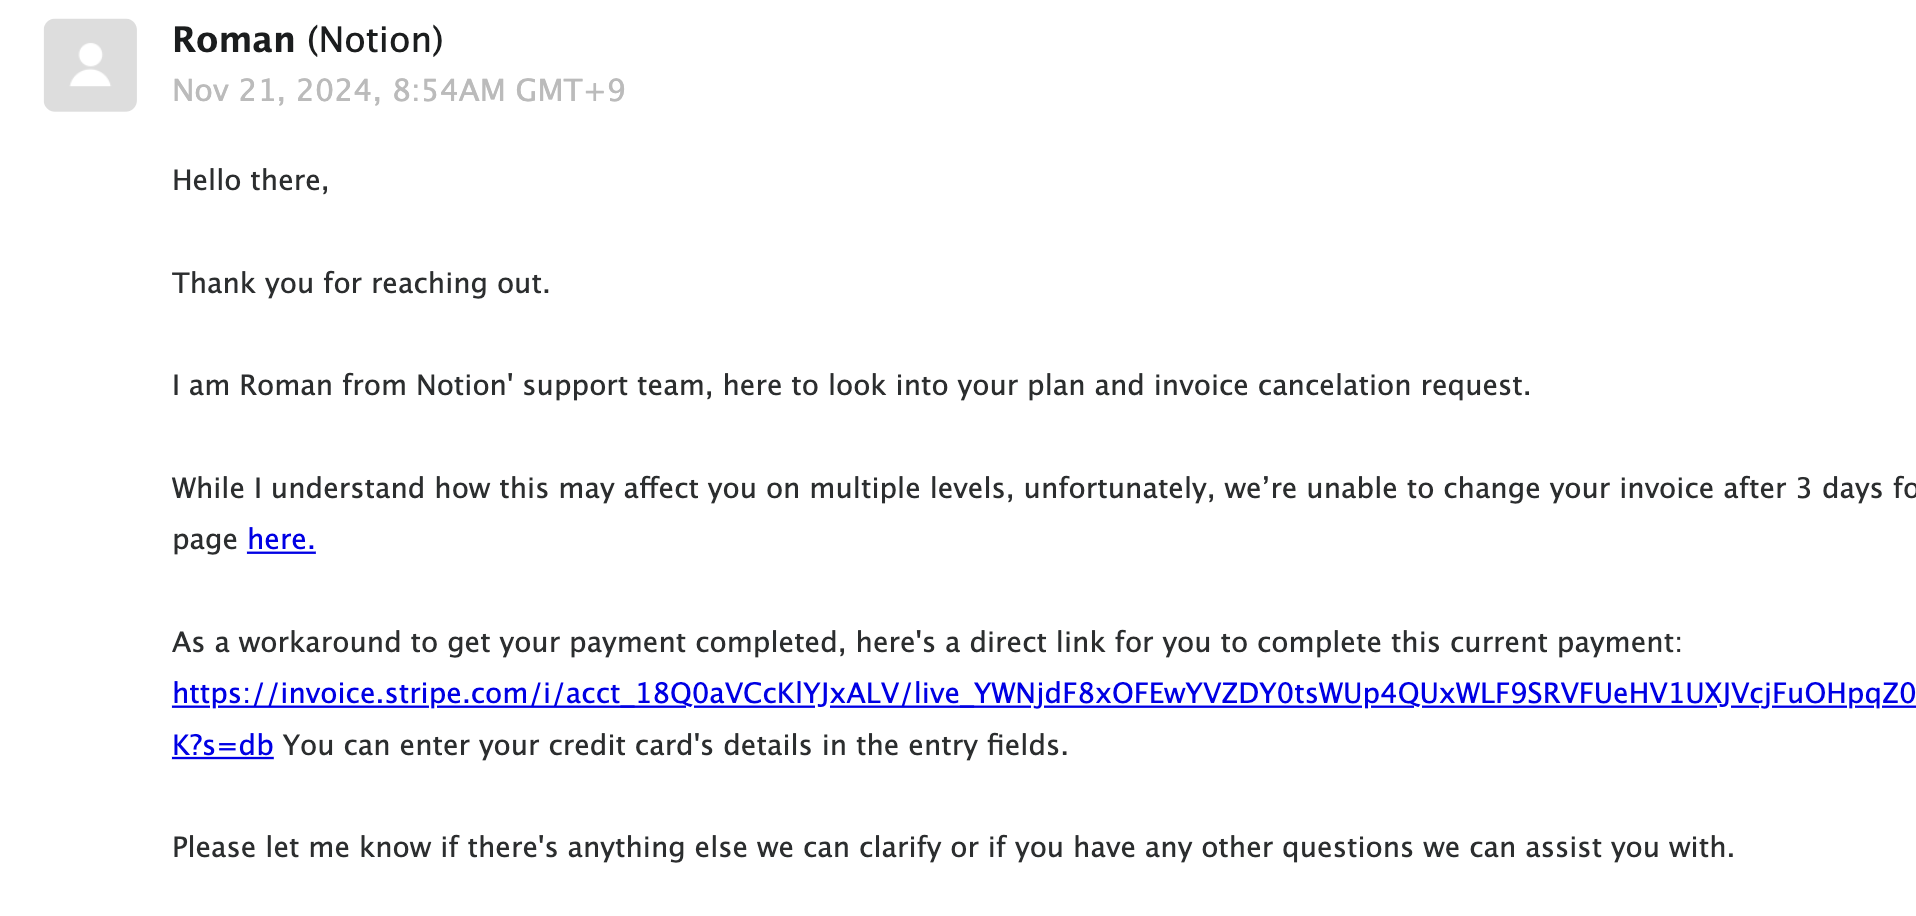Click the 'Hello there,' greeting line
Image resolution: width=1916 pixels, height=916 pixels.
pyautogui.click(x=250, y=181)
